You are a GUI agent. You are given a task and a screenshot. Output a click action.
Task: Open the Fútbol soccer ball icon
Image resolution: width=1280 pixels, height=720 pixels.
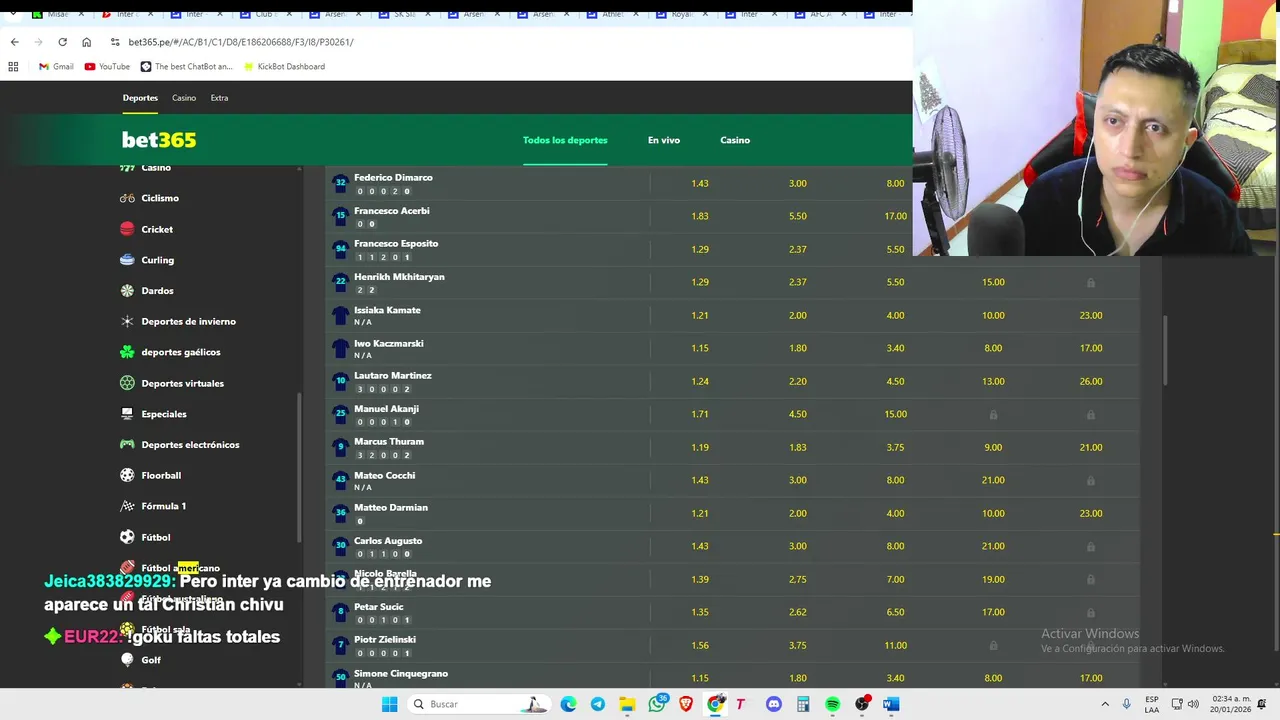point(127,537)
